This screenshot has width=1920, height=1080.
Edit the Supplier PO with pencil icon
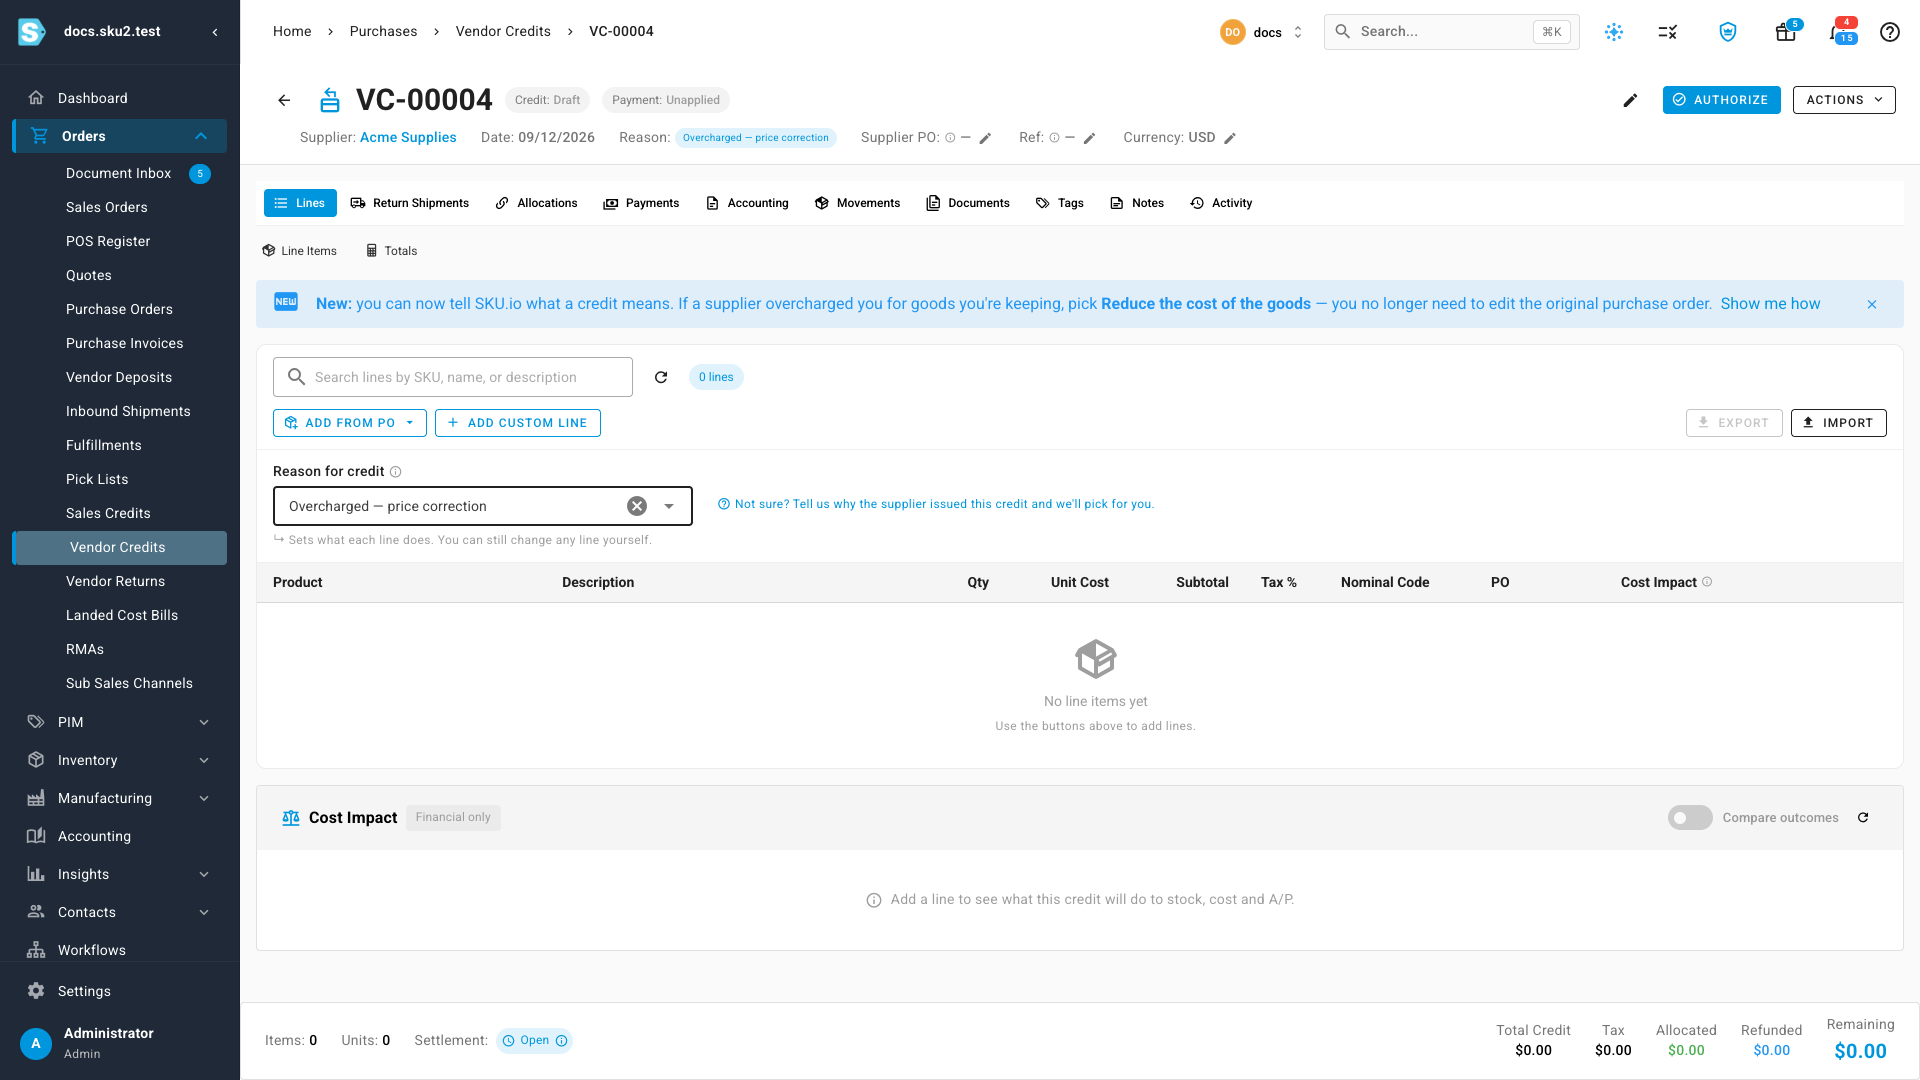point(985,138)
